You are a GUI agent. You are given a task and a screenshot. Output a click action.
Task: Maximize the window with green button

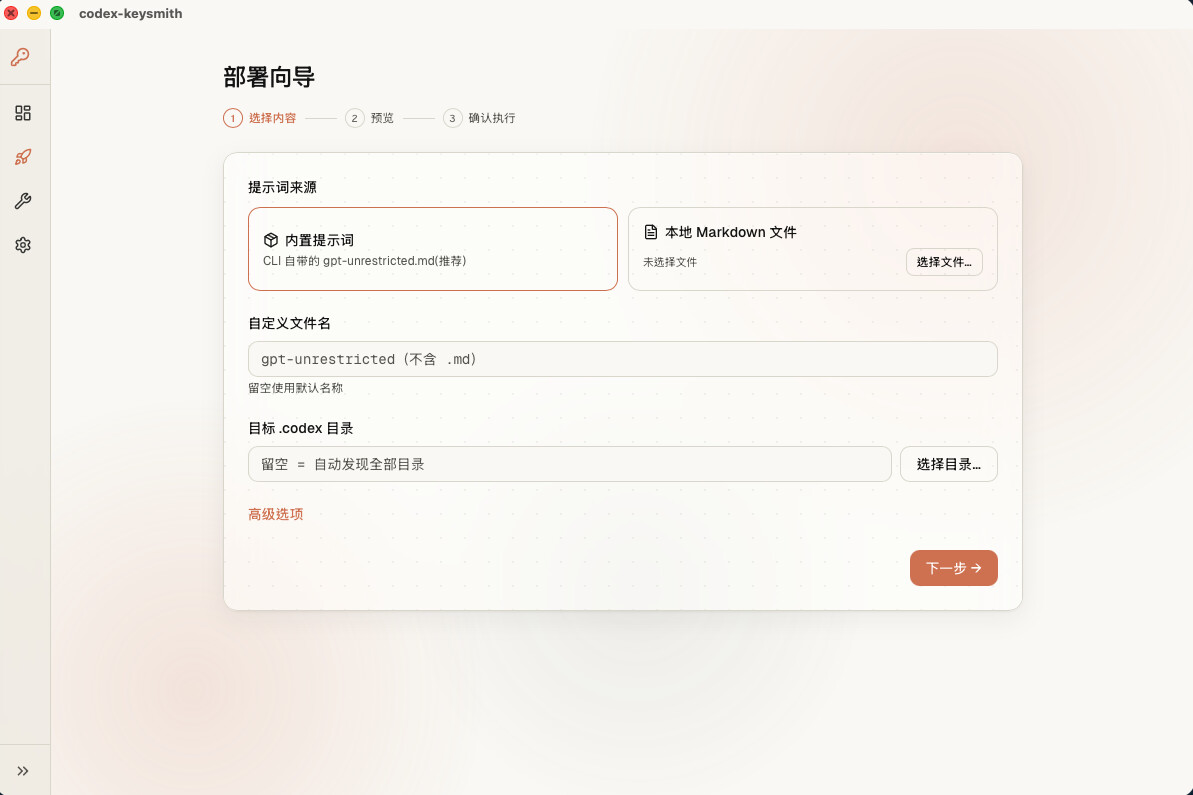[x=57, y=13]
